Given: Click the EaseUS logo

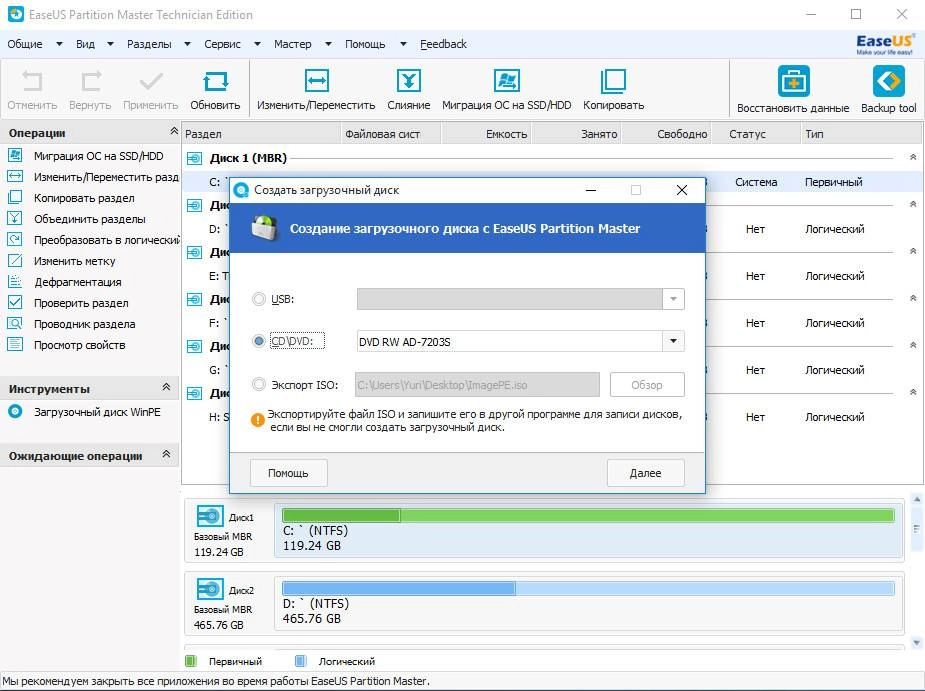Looking at the screenshot, I should (884, 44).
